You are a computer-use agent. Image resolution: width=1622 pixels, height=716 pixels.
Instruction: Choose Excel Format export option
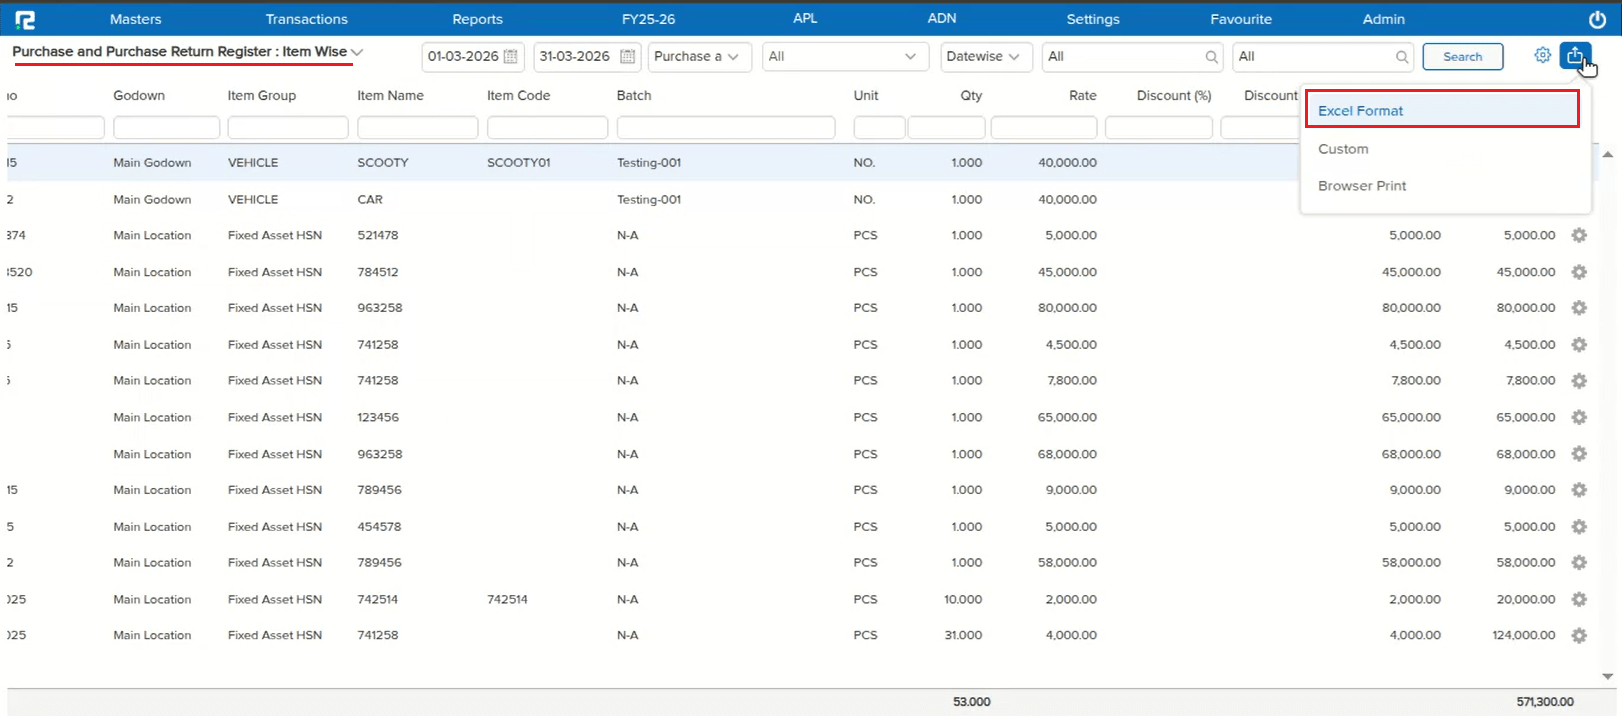coord(1442,109)
